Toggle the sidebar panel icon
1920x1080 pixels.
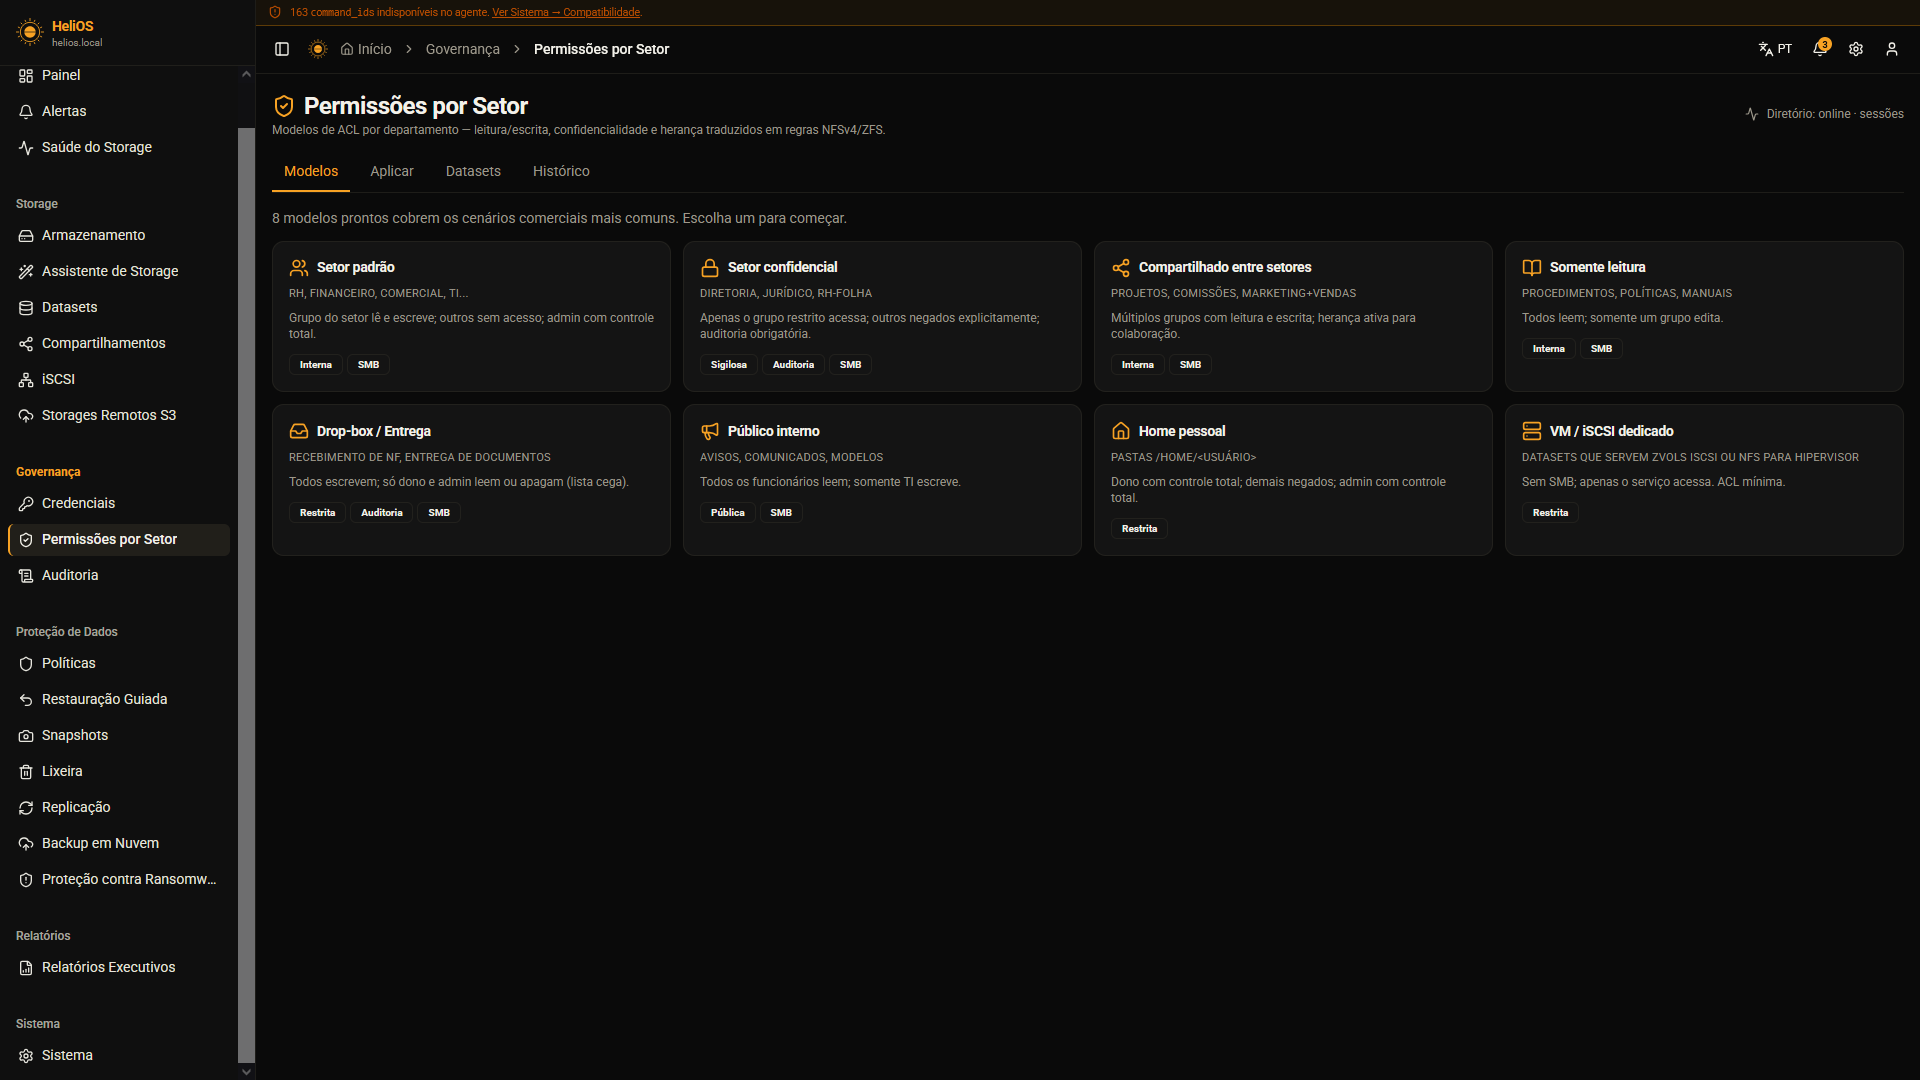pos(282,49)
